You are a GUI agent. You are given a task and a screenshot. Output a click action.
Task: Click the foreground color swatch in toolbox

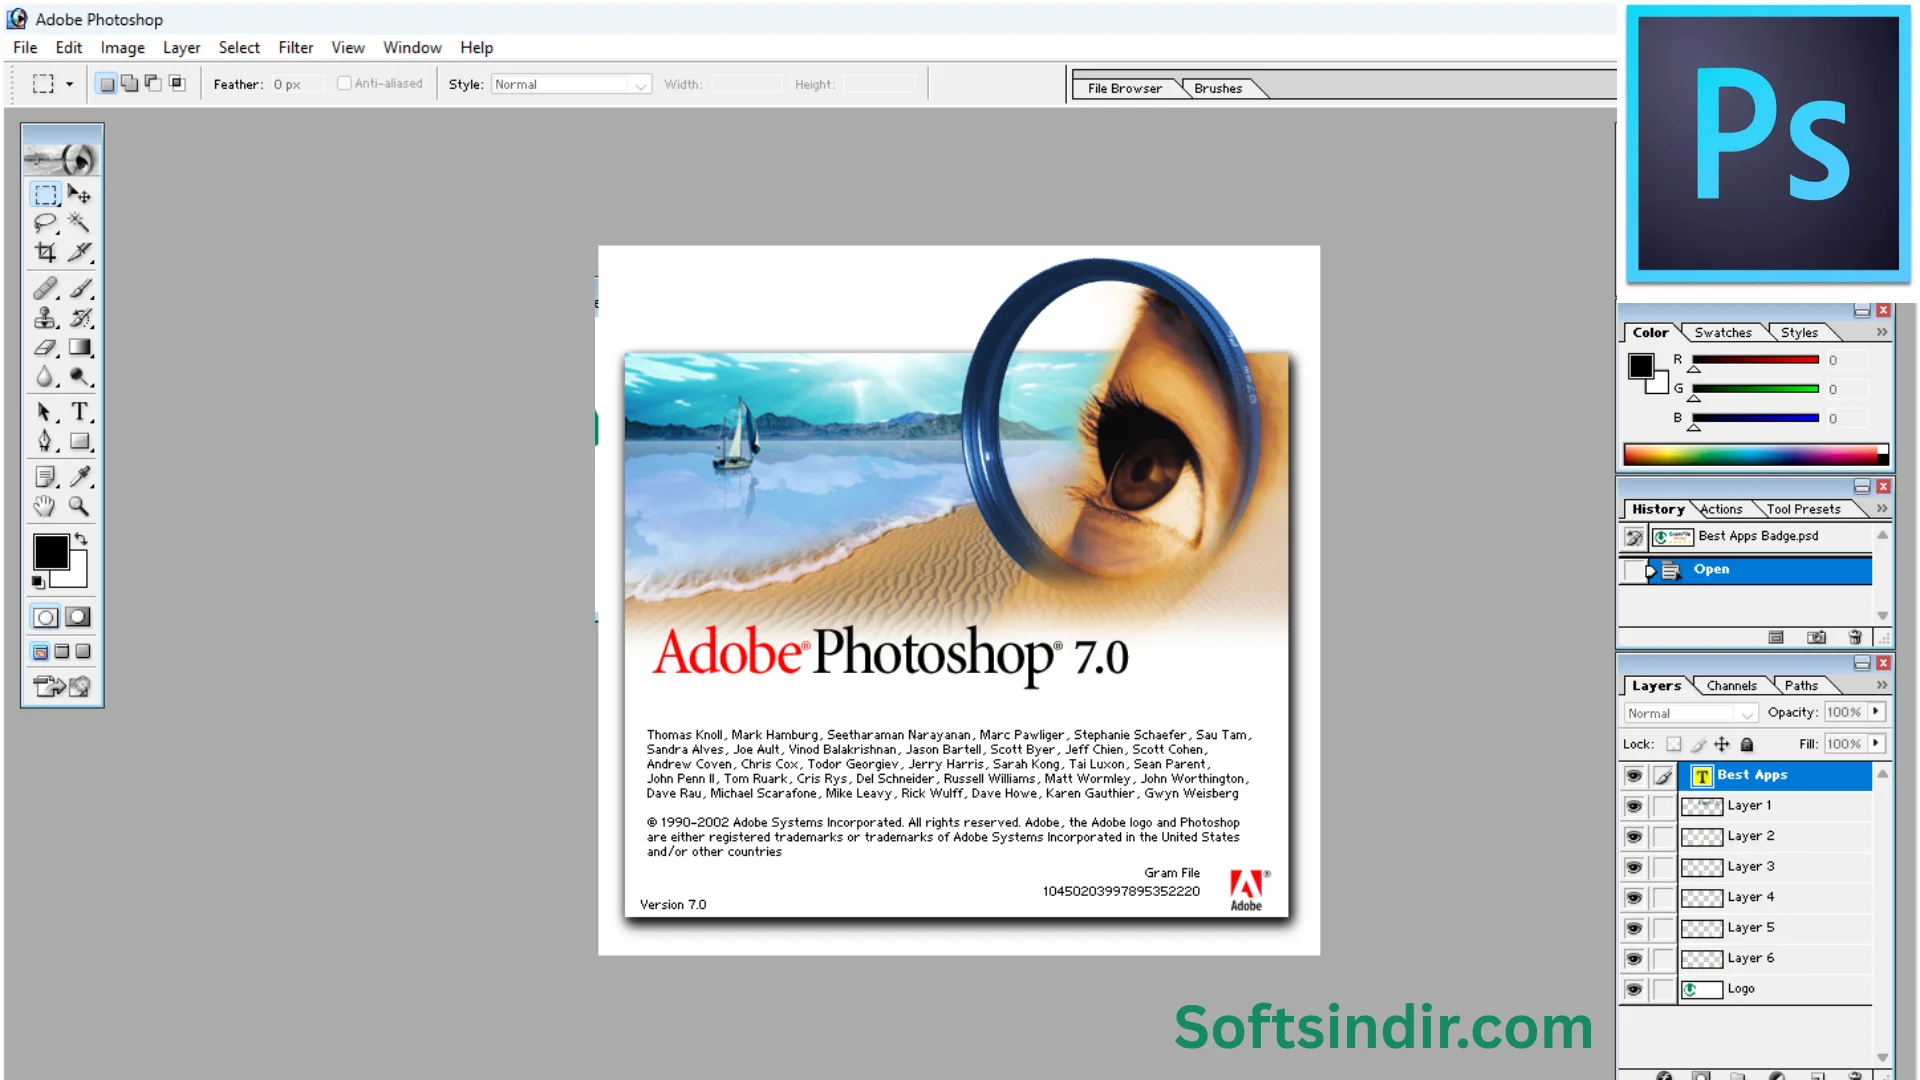pos(51,552)
